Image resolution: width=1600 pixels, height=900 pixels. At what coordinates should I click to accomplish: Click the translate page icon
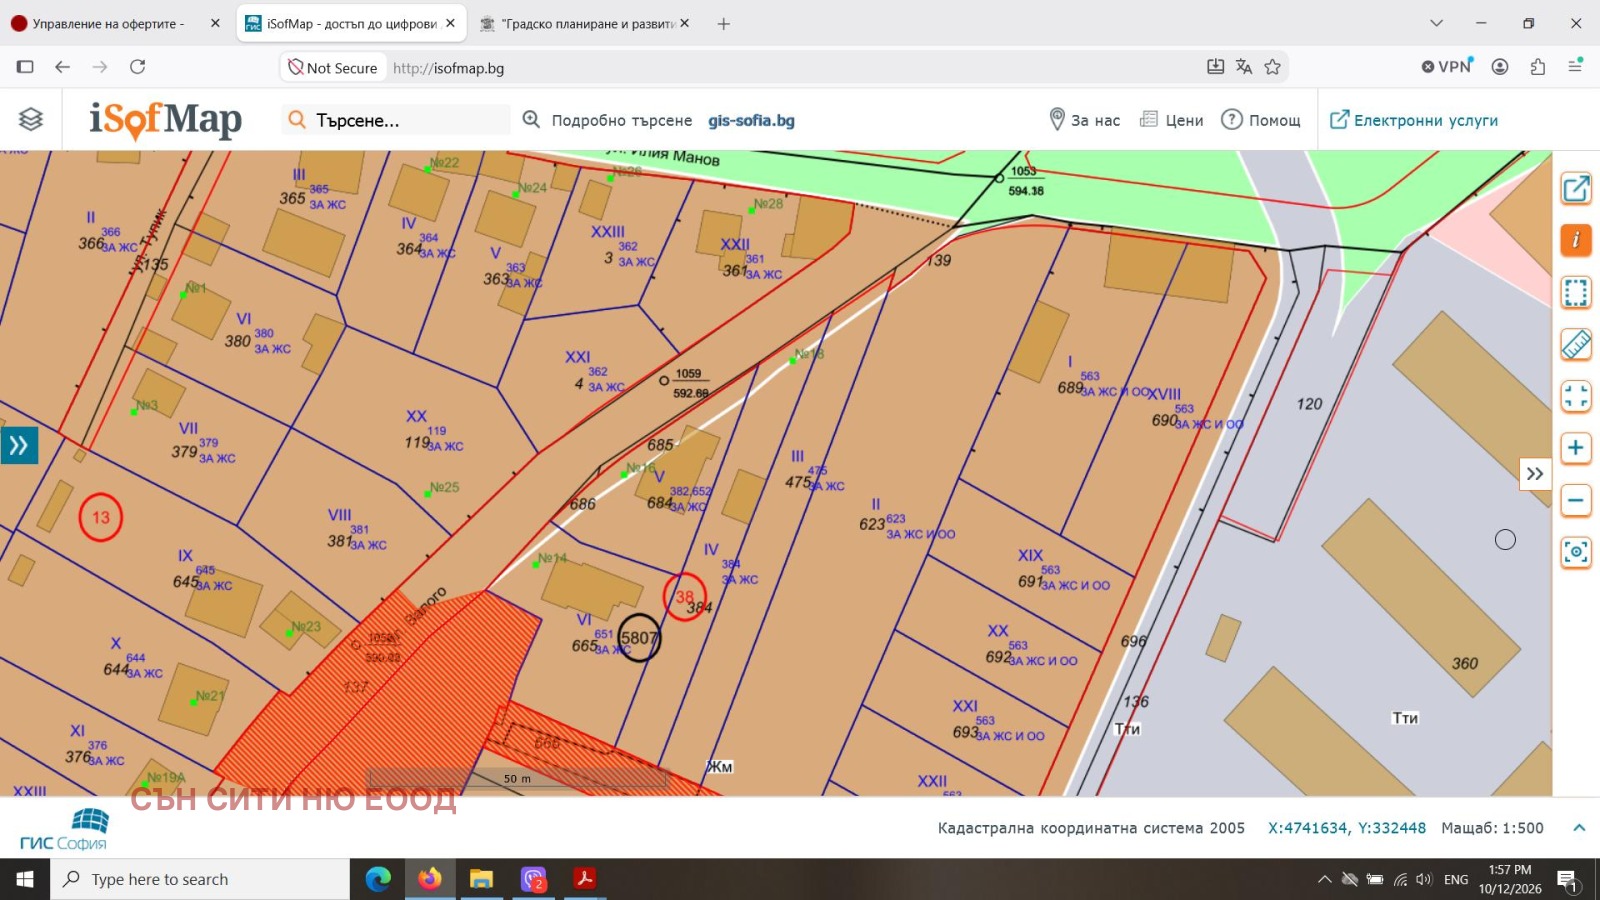pos(1244,67)
